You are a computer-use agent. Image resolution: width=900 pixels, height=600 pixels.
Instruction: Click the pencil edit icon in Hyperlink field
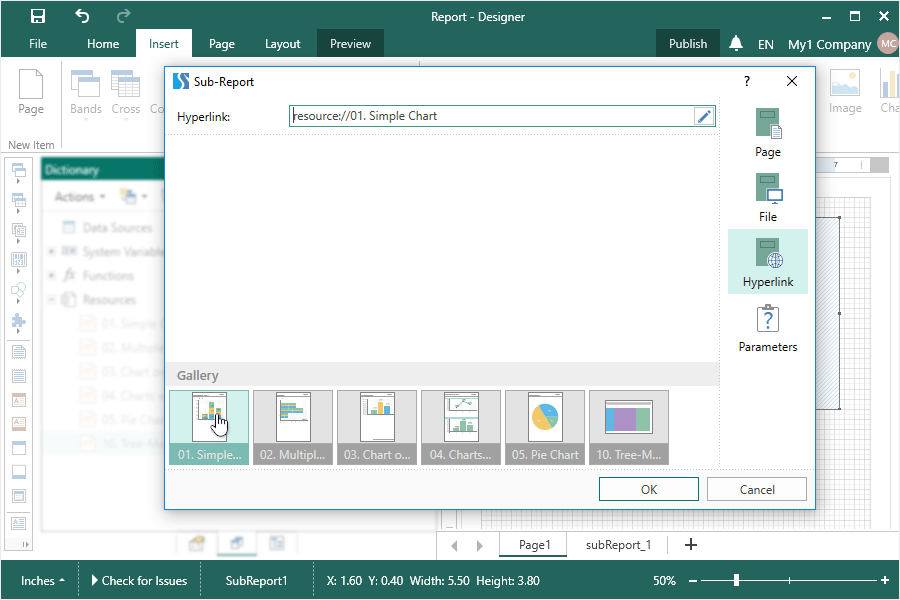pos(704,116)
